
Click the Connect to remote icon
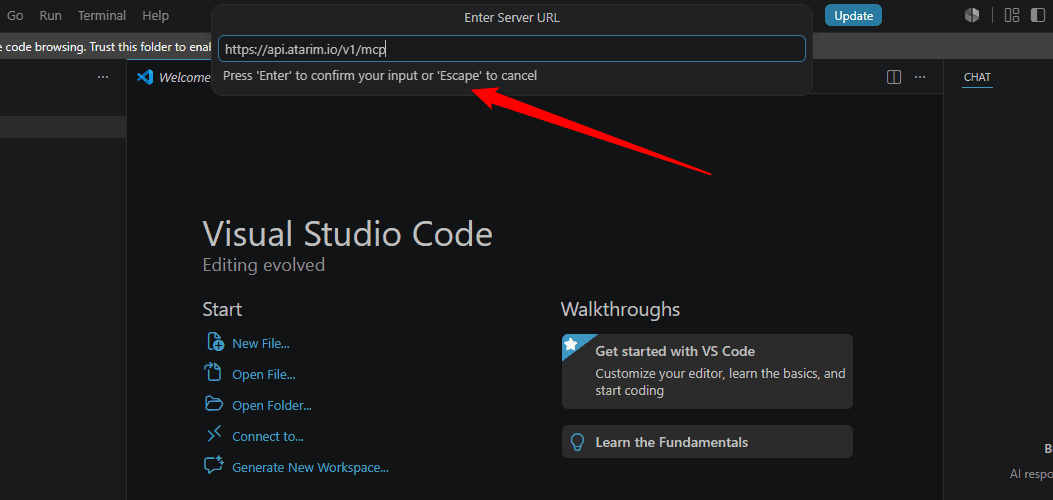coord(214,434)
